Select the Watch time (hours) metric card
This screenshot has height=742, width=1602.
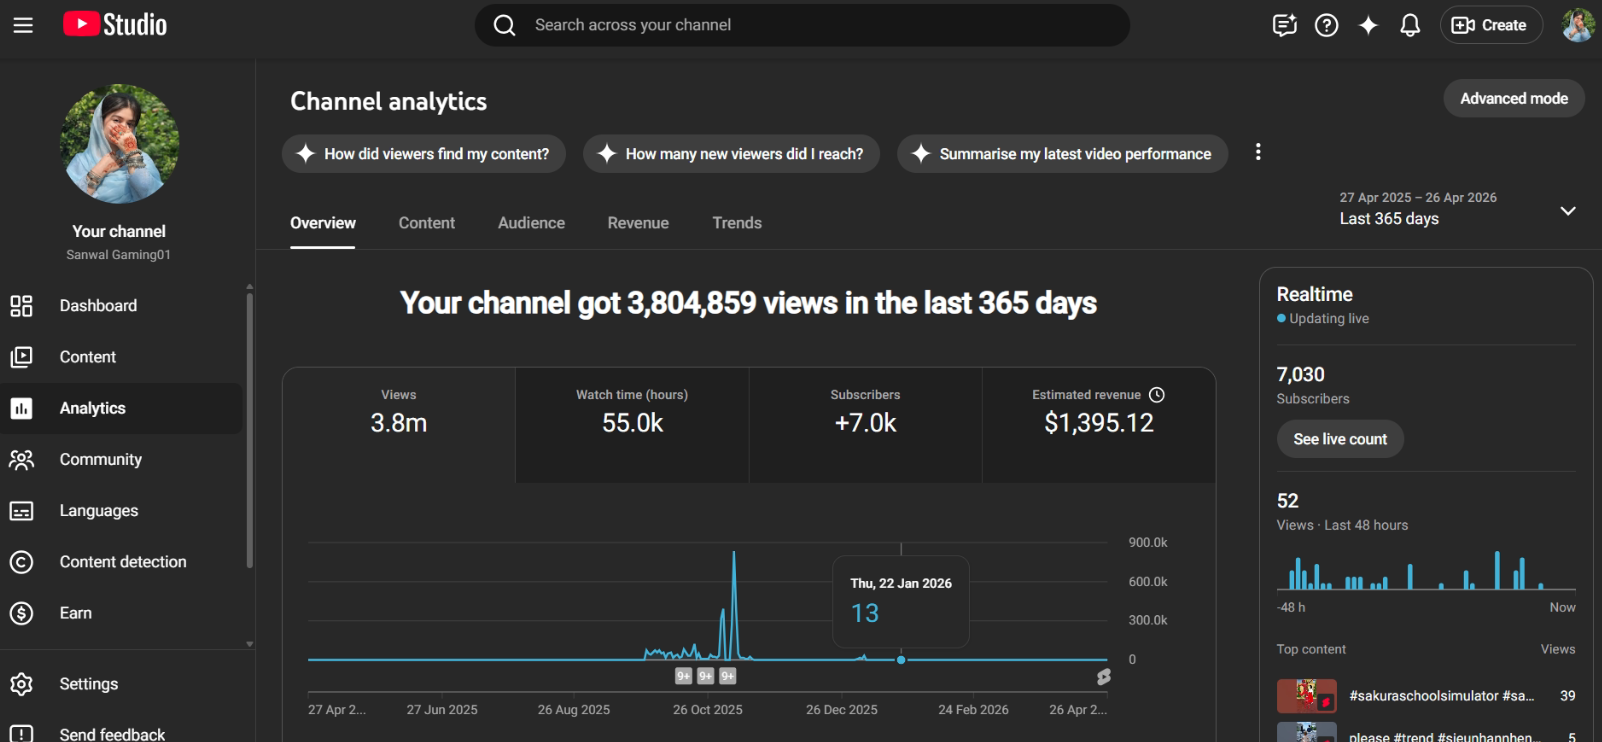[x=632, y=425]
